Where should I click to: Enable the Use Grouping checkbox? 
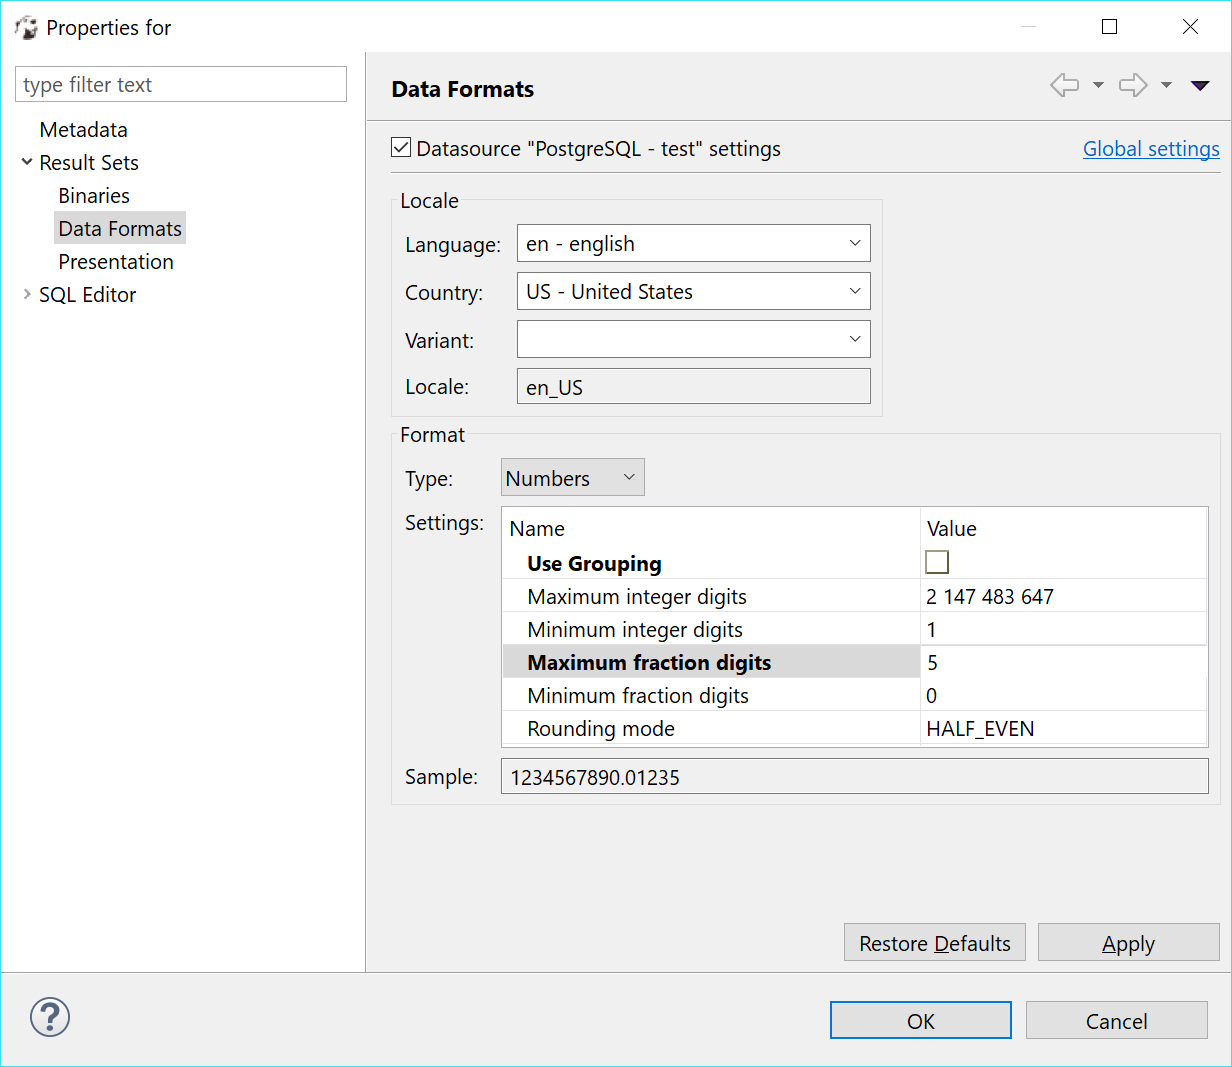tap(936, 562)
